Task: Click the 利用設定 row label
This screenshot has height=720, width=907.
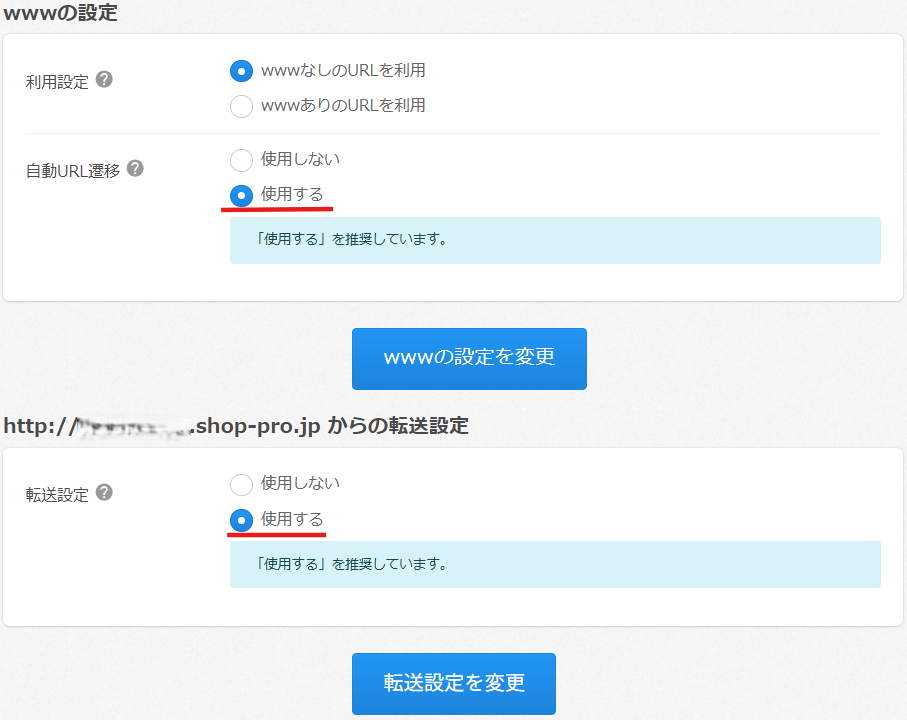Action: [57, 82]
